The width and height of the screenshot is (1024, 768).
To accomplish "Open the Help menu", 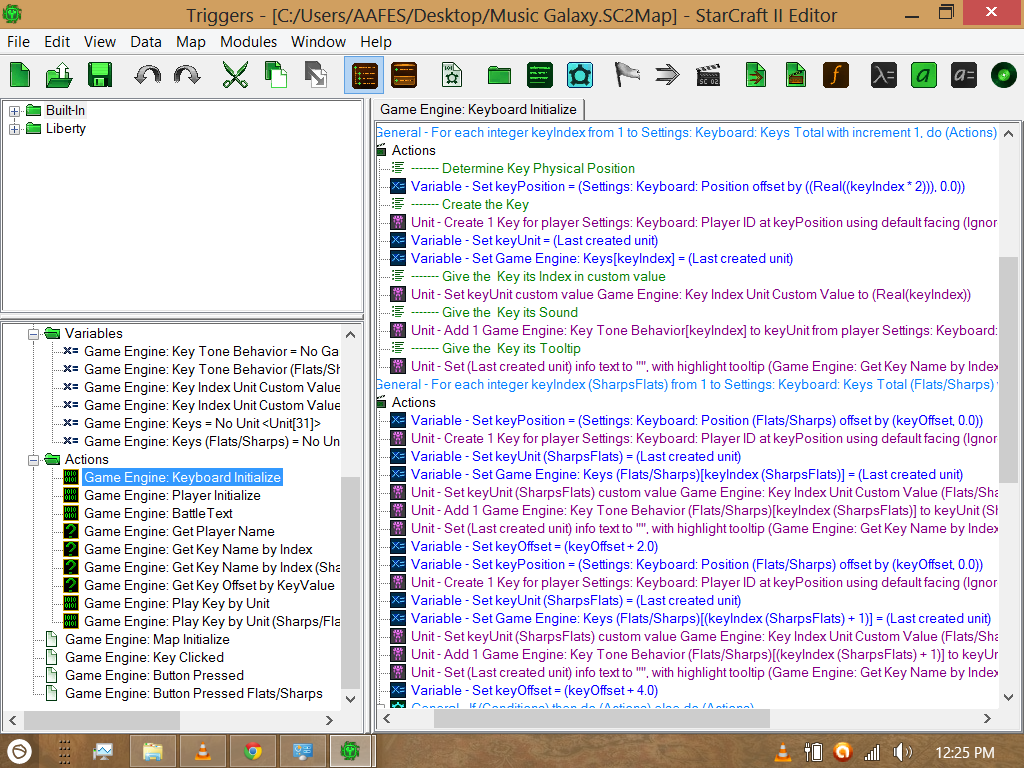I will coord(376,42).
